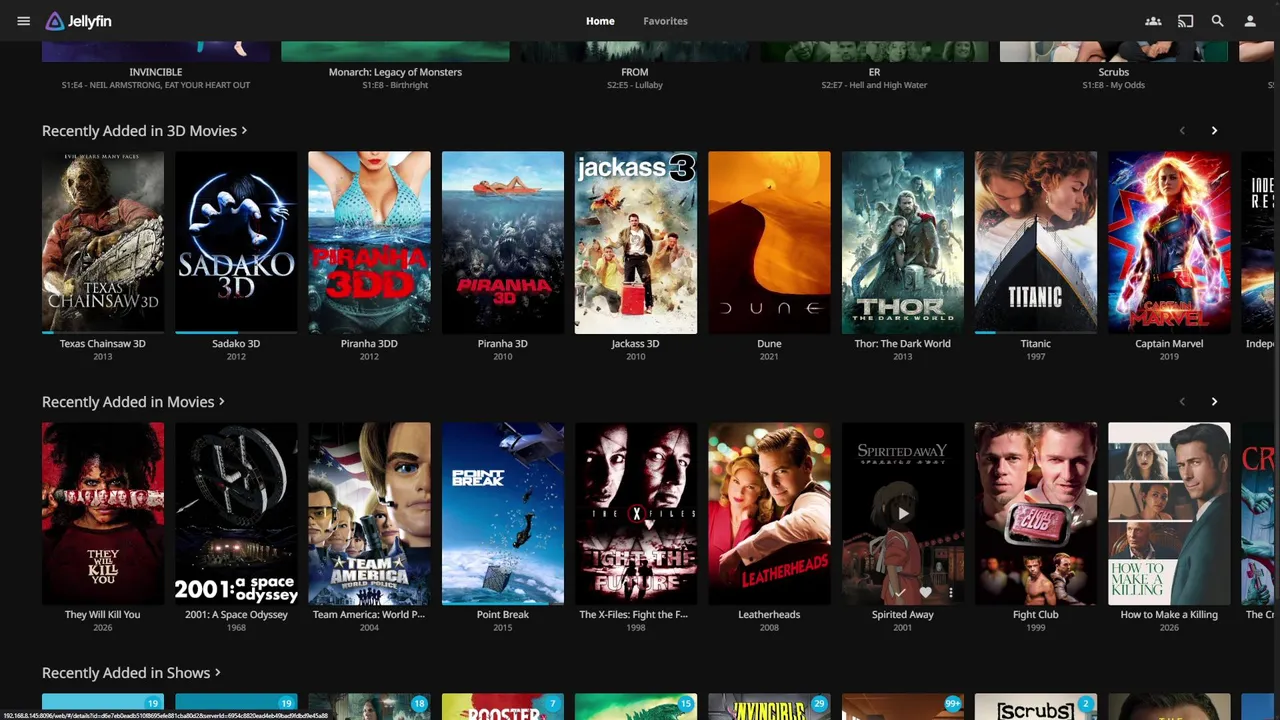1280x720 pixels.
Task: Click the Jellyfin logo
Action: tap(78, 21)
